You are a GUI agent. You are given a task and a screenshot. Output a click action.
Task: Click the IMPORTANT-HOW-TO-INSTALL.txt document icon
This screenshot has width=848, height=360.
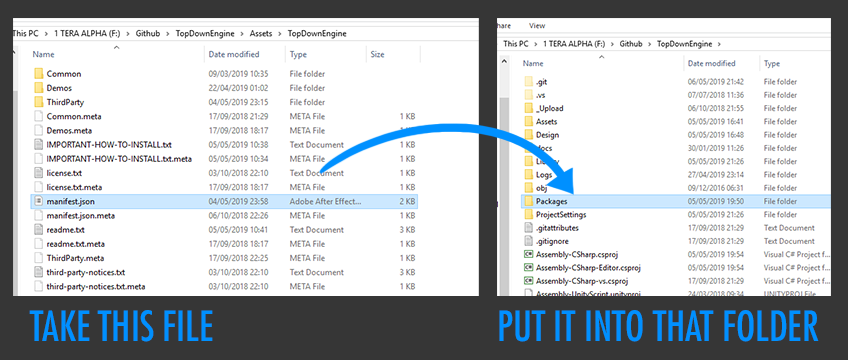(x=38, y=145)
